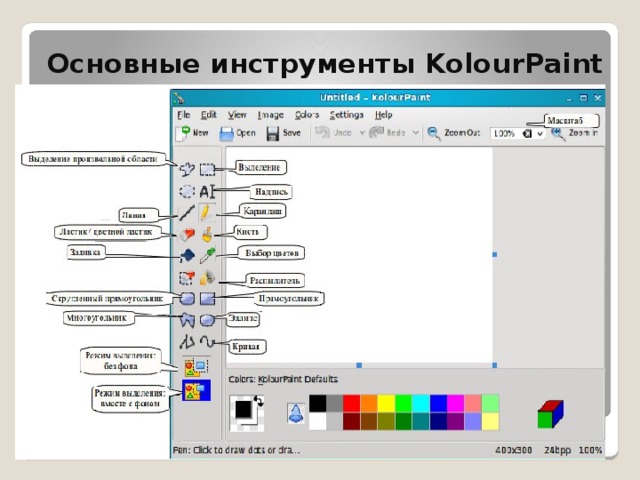Click the Redo toolbar button
Image resolution: width=640 pixels, height=480 pixels.
point(387,133)
